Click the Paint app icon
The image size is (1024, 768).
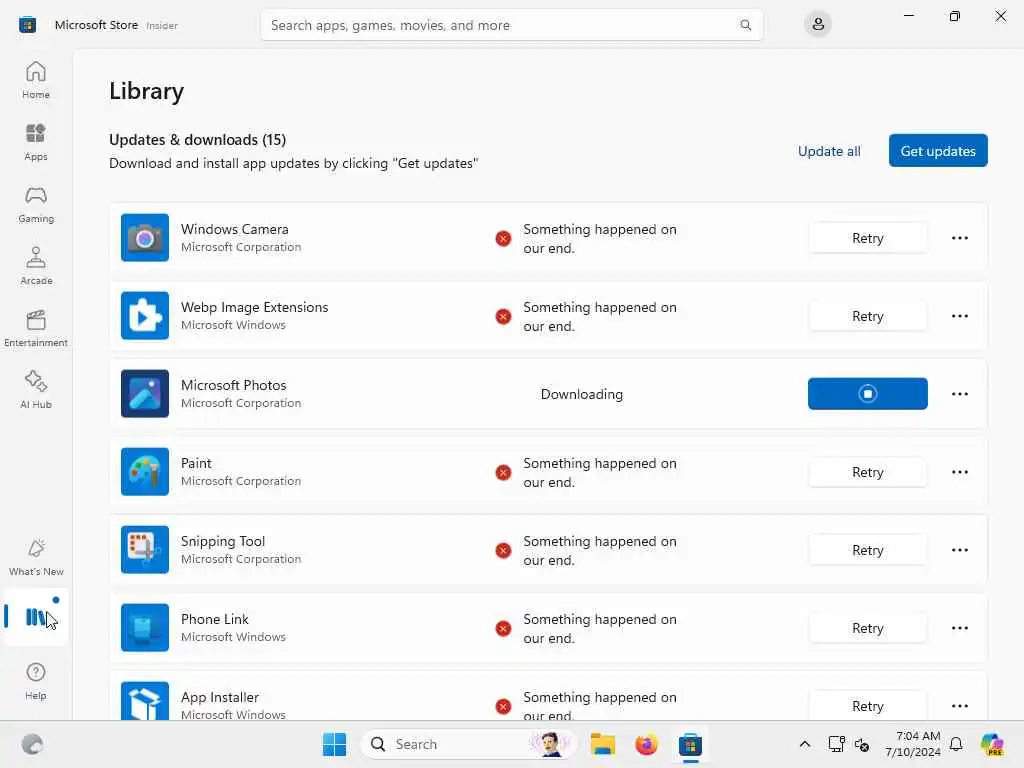145,472
